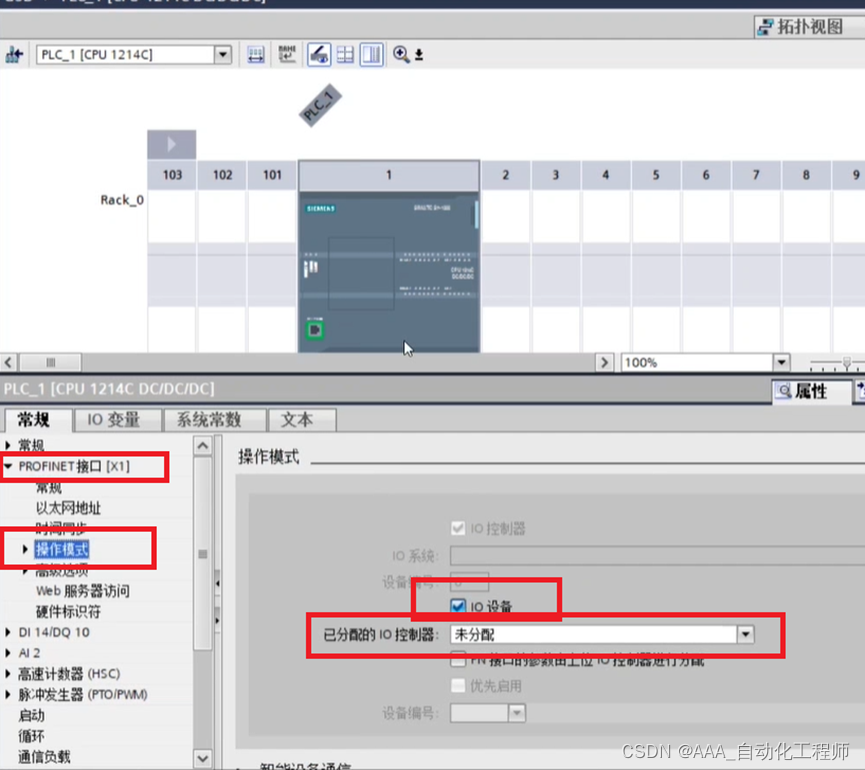This screenshot has width=865, height=770.
Task: Toggle the 优先启用 checkbox
Action: tap(458, 686)
